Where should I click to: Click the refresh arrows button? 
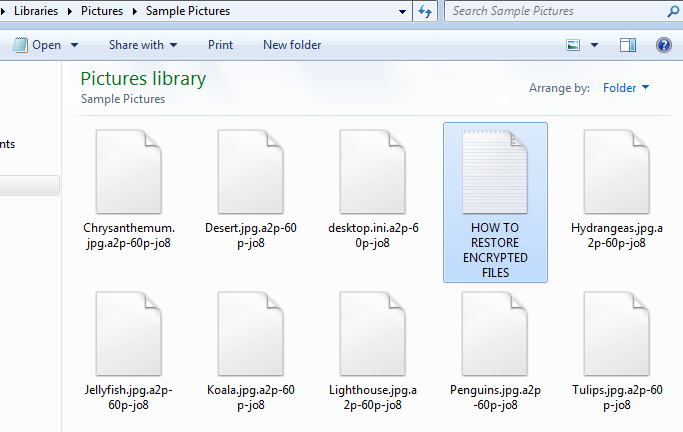point(425,11)
